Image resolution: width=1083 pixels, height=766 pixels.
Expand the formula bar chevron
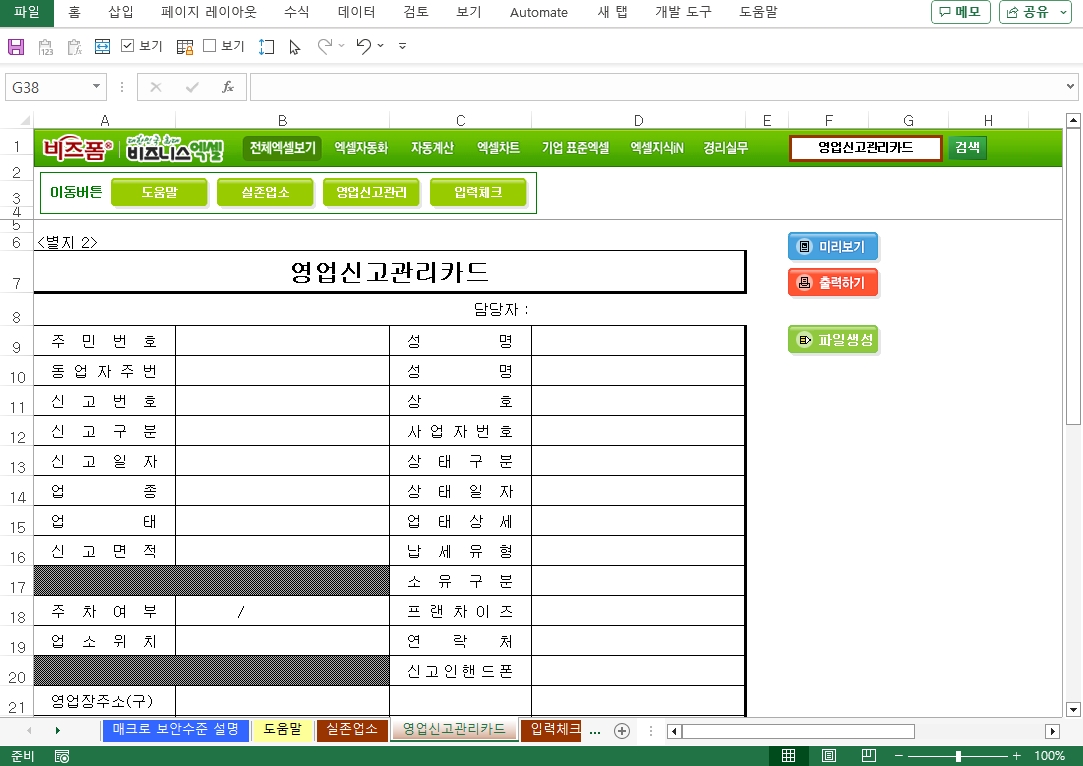1071,87
